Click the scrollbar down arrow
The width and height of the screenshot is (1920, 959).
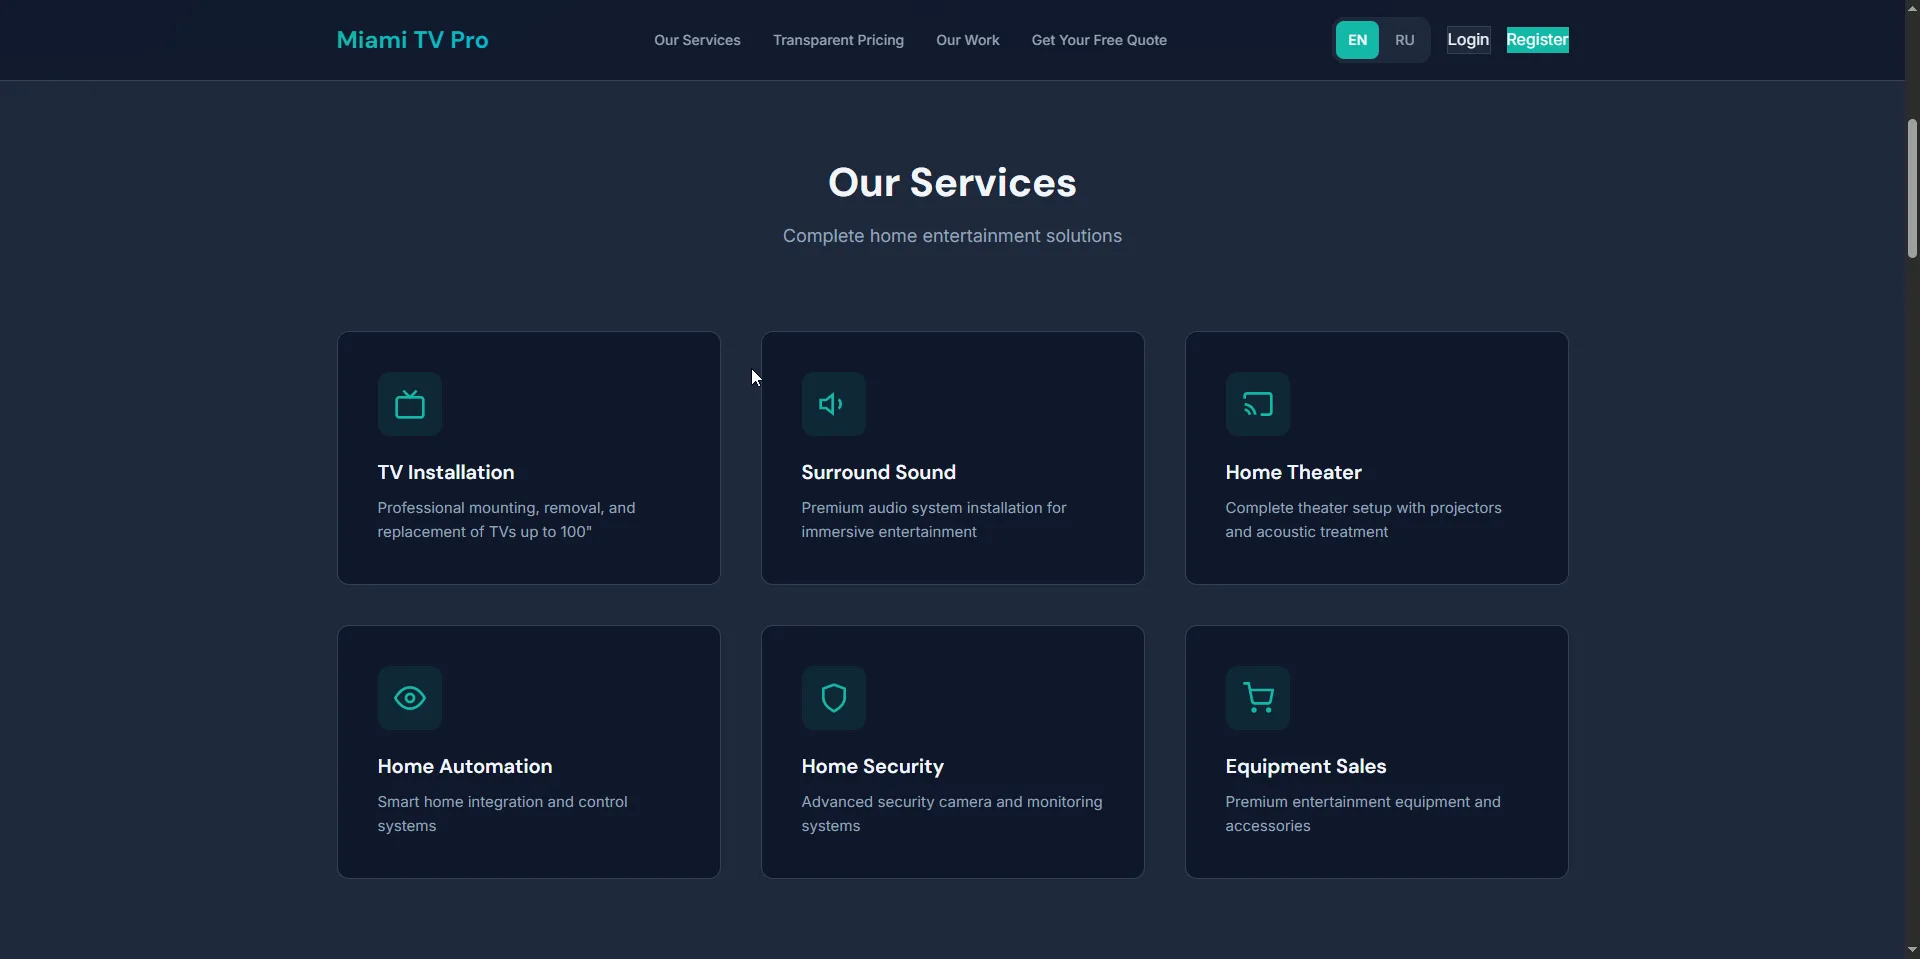tap(1912, 950)
